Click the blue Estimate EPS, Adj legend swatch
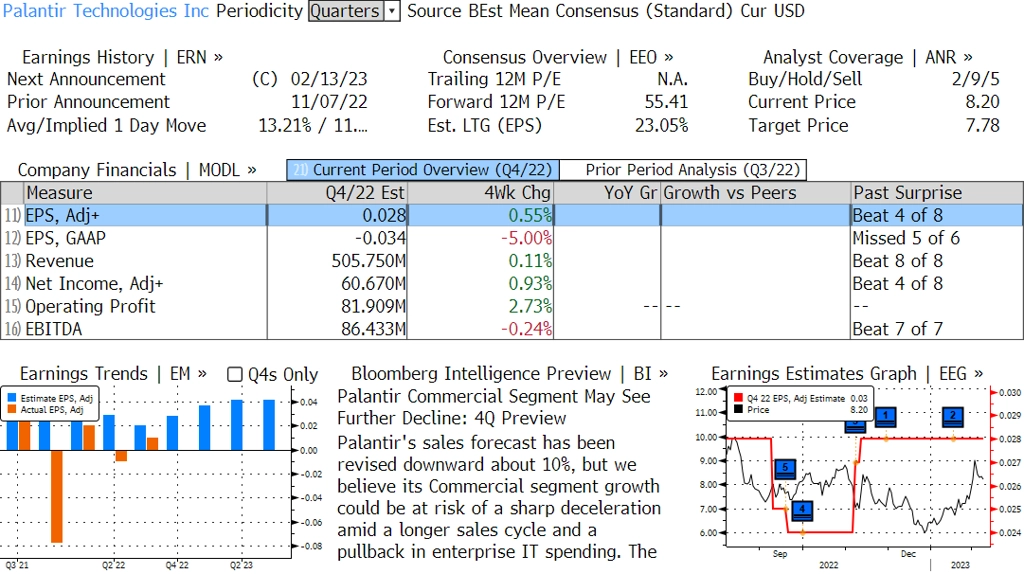The image size is (1024, 574). click(12, 398)
